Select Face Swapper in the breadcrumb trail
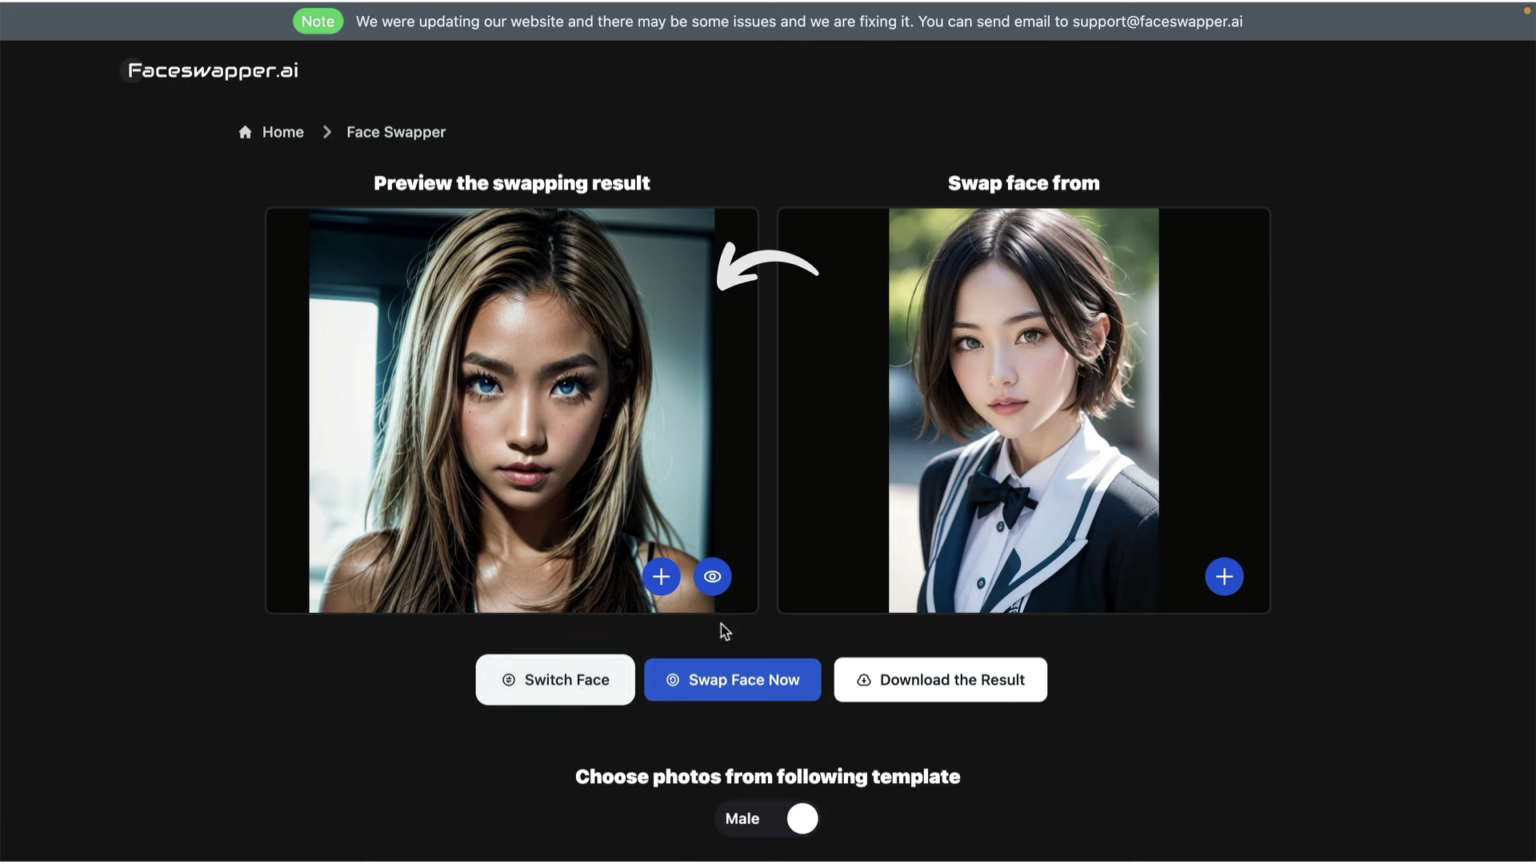This screenshot has width=1536, height=864. 396,131
